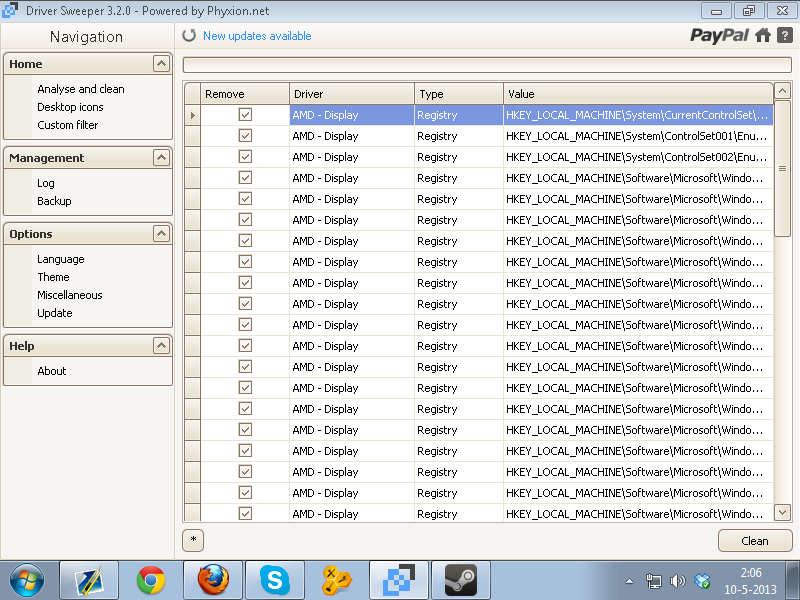Select the value HKEY_LOCAL_MACHINE\System\ControlSet002 cell
This screenshot has height=600, width=800.
638,157
